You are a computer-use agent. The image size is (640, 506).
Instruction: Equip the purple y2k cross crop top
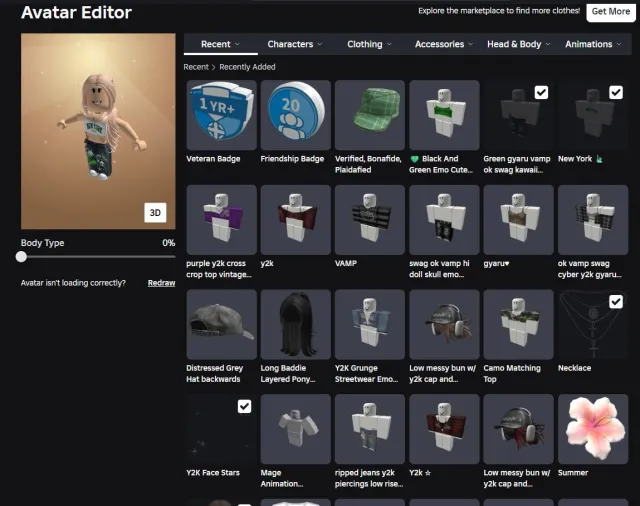coord(222,220)
